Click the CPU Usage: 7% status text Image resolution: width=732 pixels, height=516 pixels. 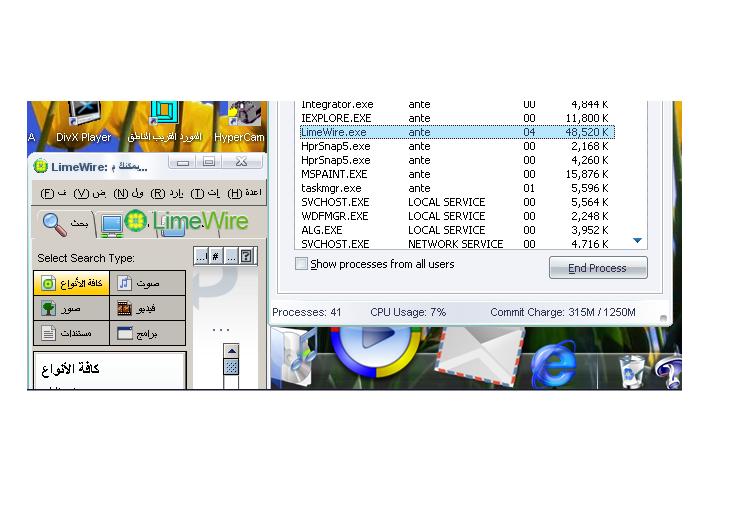408,312
